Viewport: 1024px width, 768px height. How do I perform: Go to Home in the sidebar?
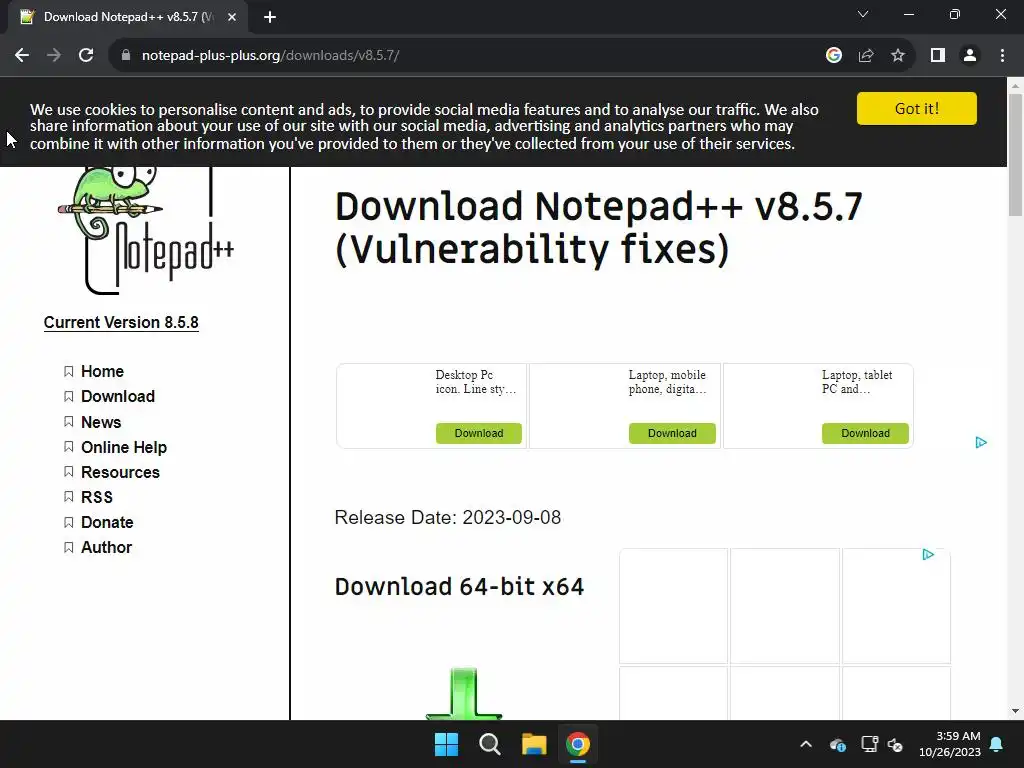point(103,372)
